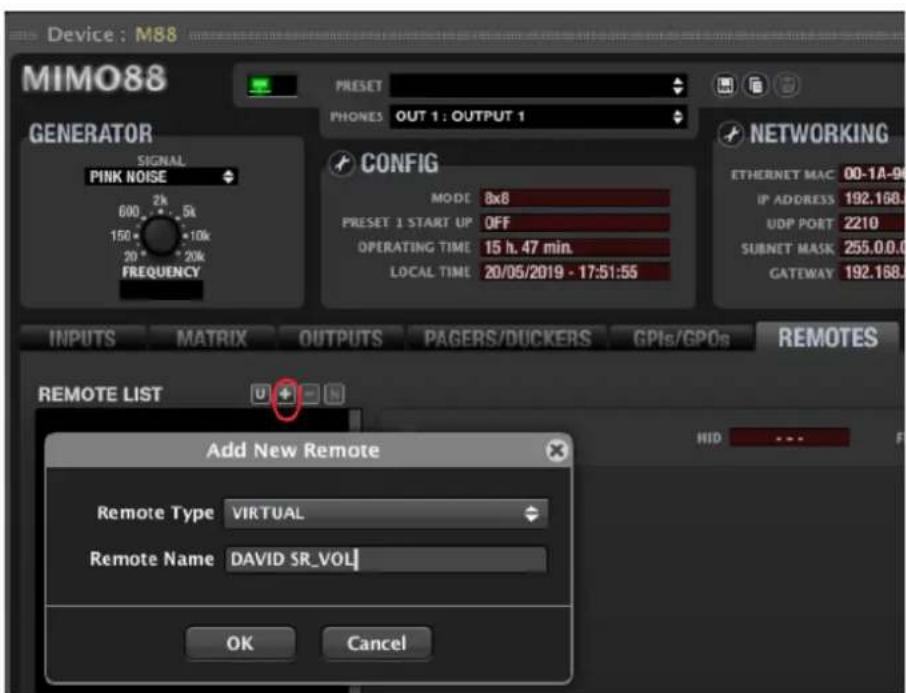
Task: Open the PHONES output dropdown
Action: (539, 117)
